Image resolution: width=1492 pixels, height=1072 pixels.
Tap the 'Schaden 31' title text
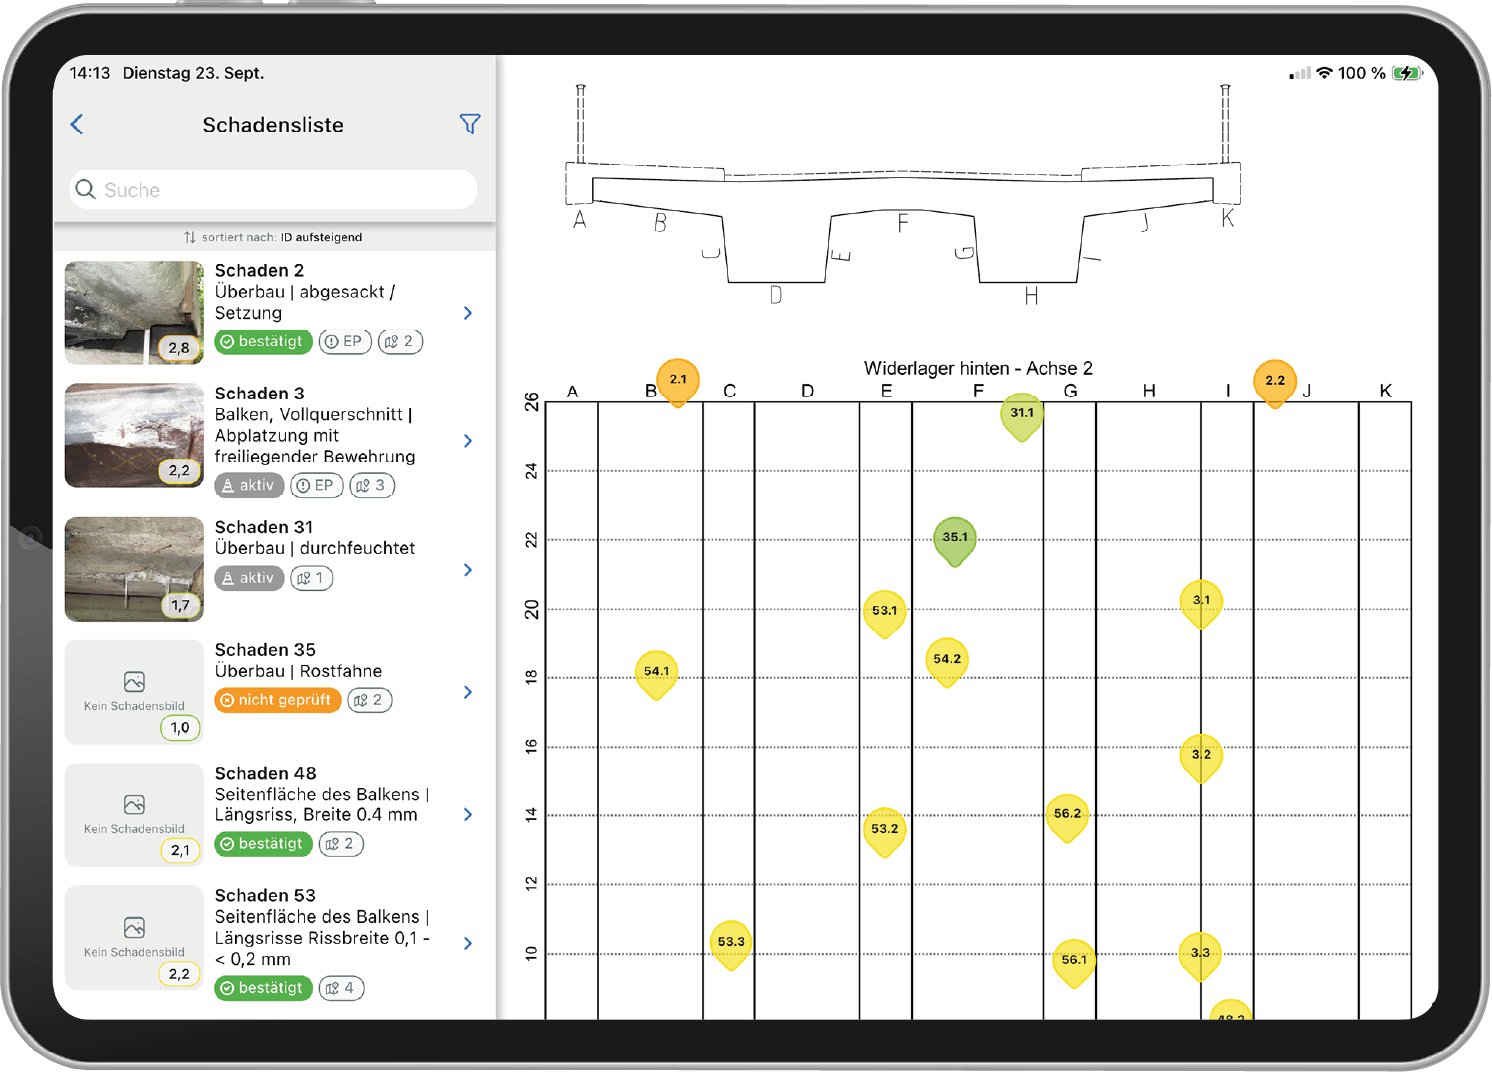(x=264, y=527)
